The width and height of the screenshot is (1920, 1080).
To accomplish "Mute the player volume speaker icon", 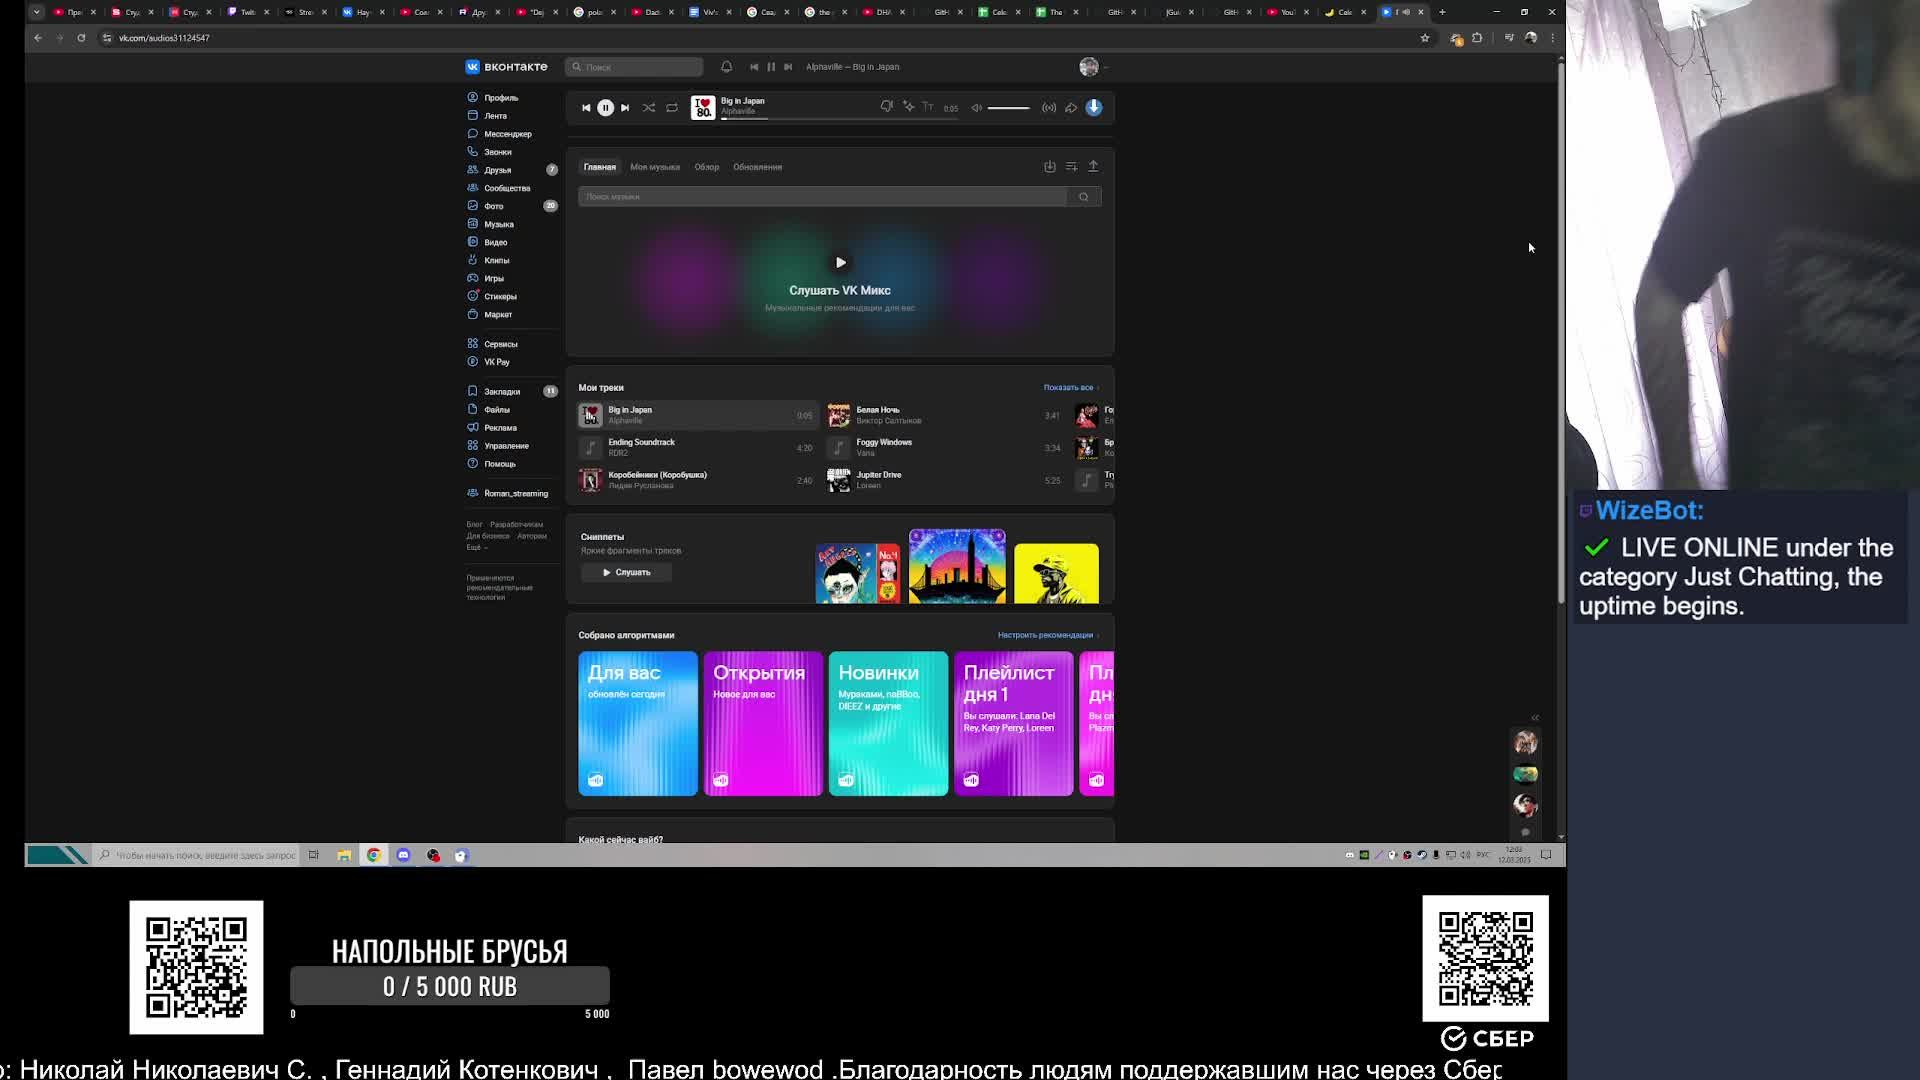I will click(x=977, y=108).
